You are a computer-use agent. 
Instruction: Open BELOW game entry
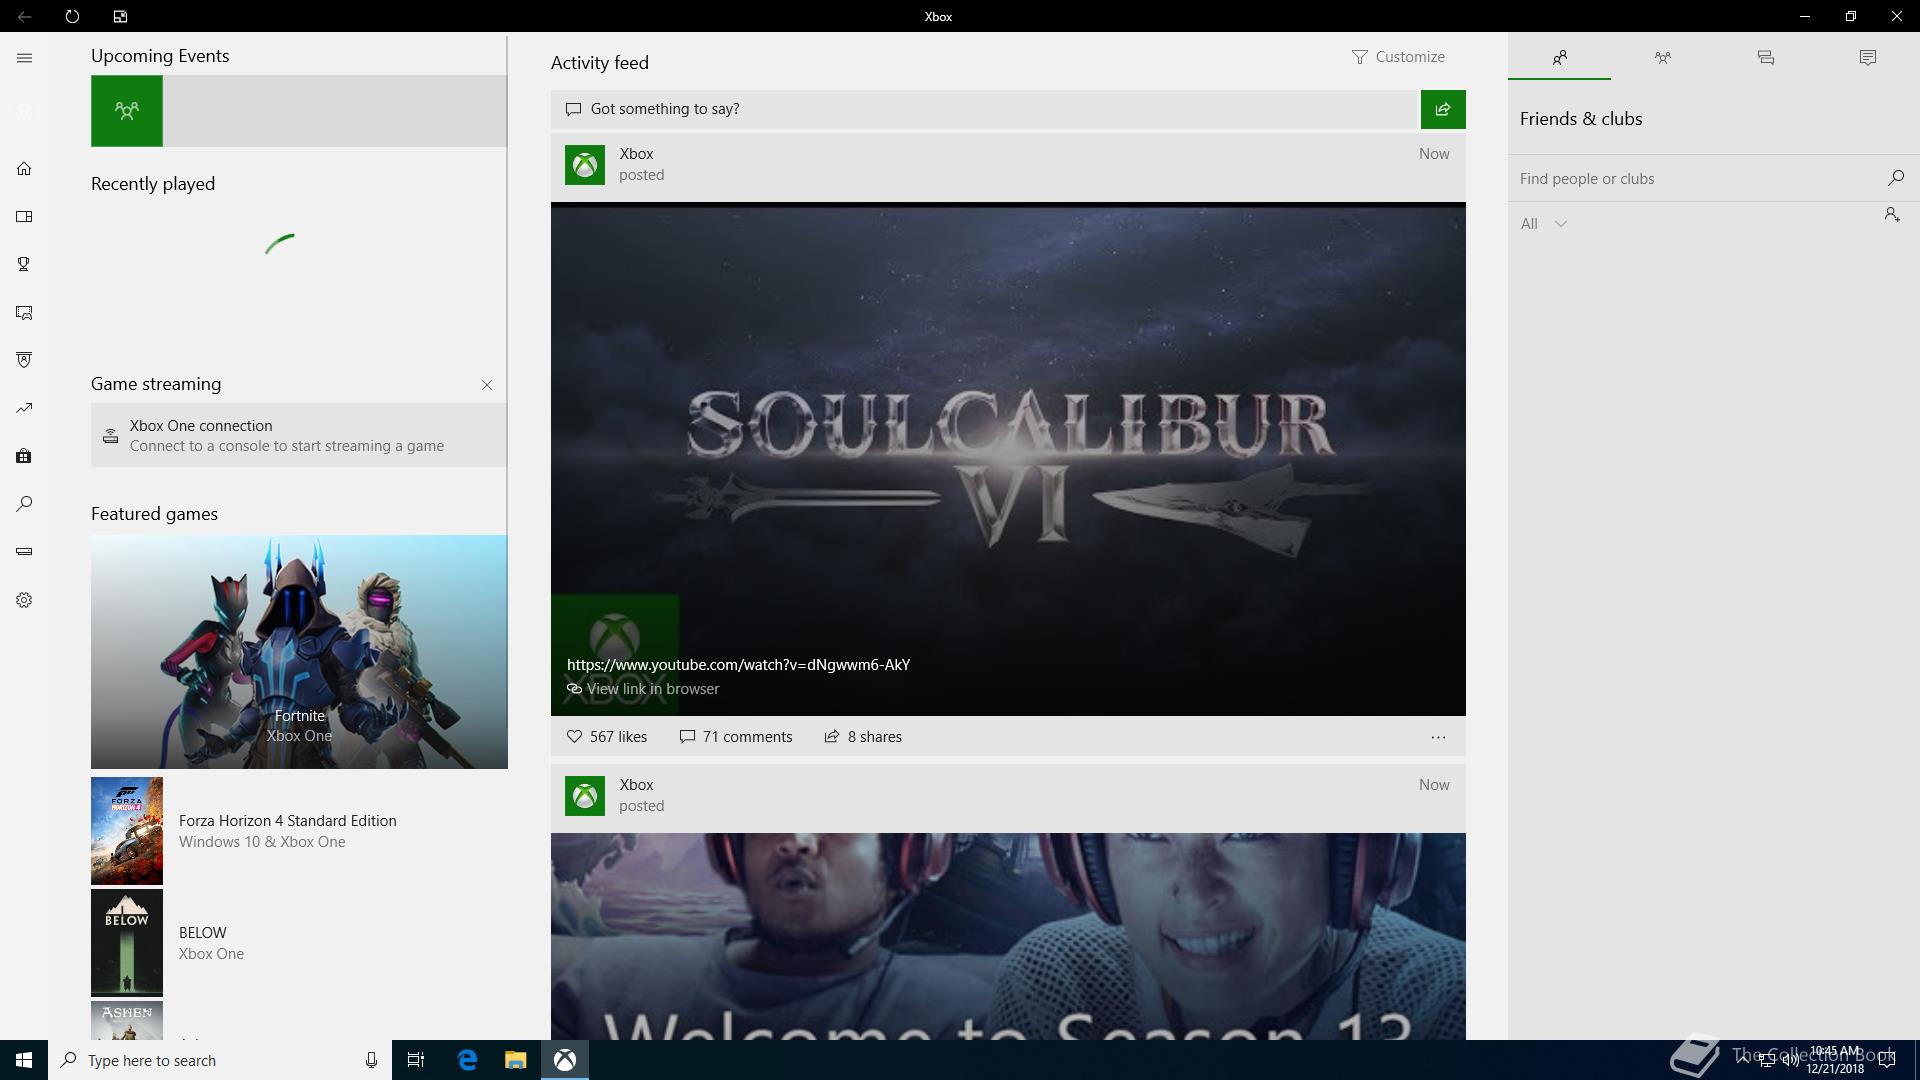[x=299, y=943]
